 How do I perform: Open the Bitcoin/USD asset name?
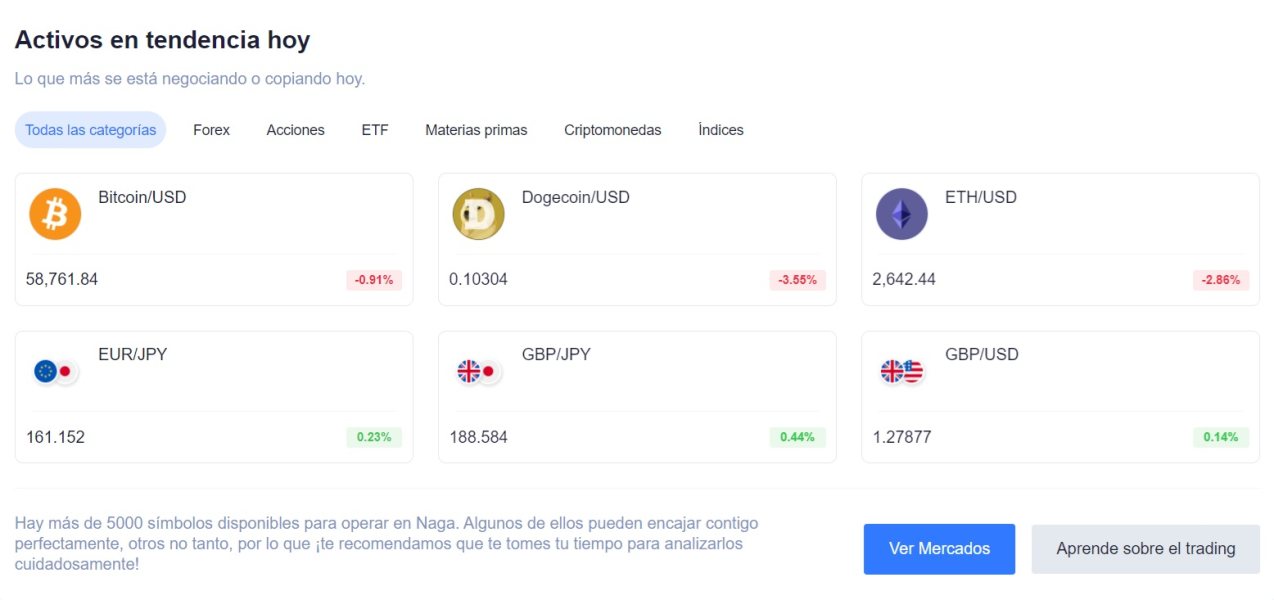pos(142,197)
